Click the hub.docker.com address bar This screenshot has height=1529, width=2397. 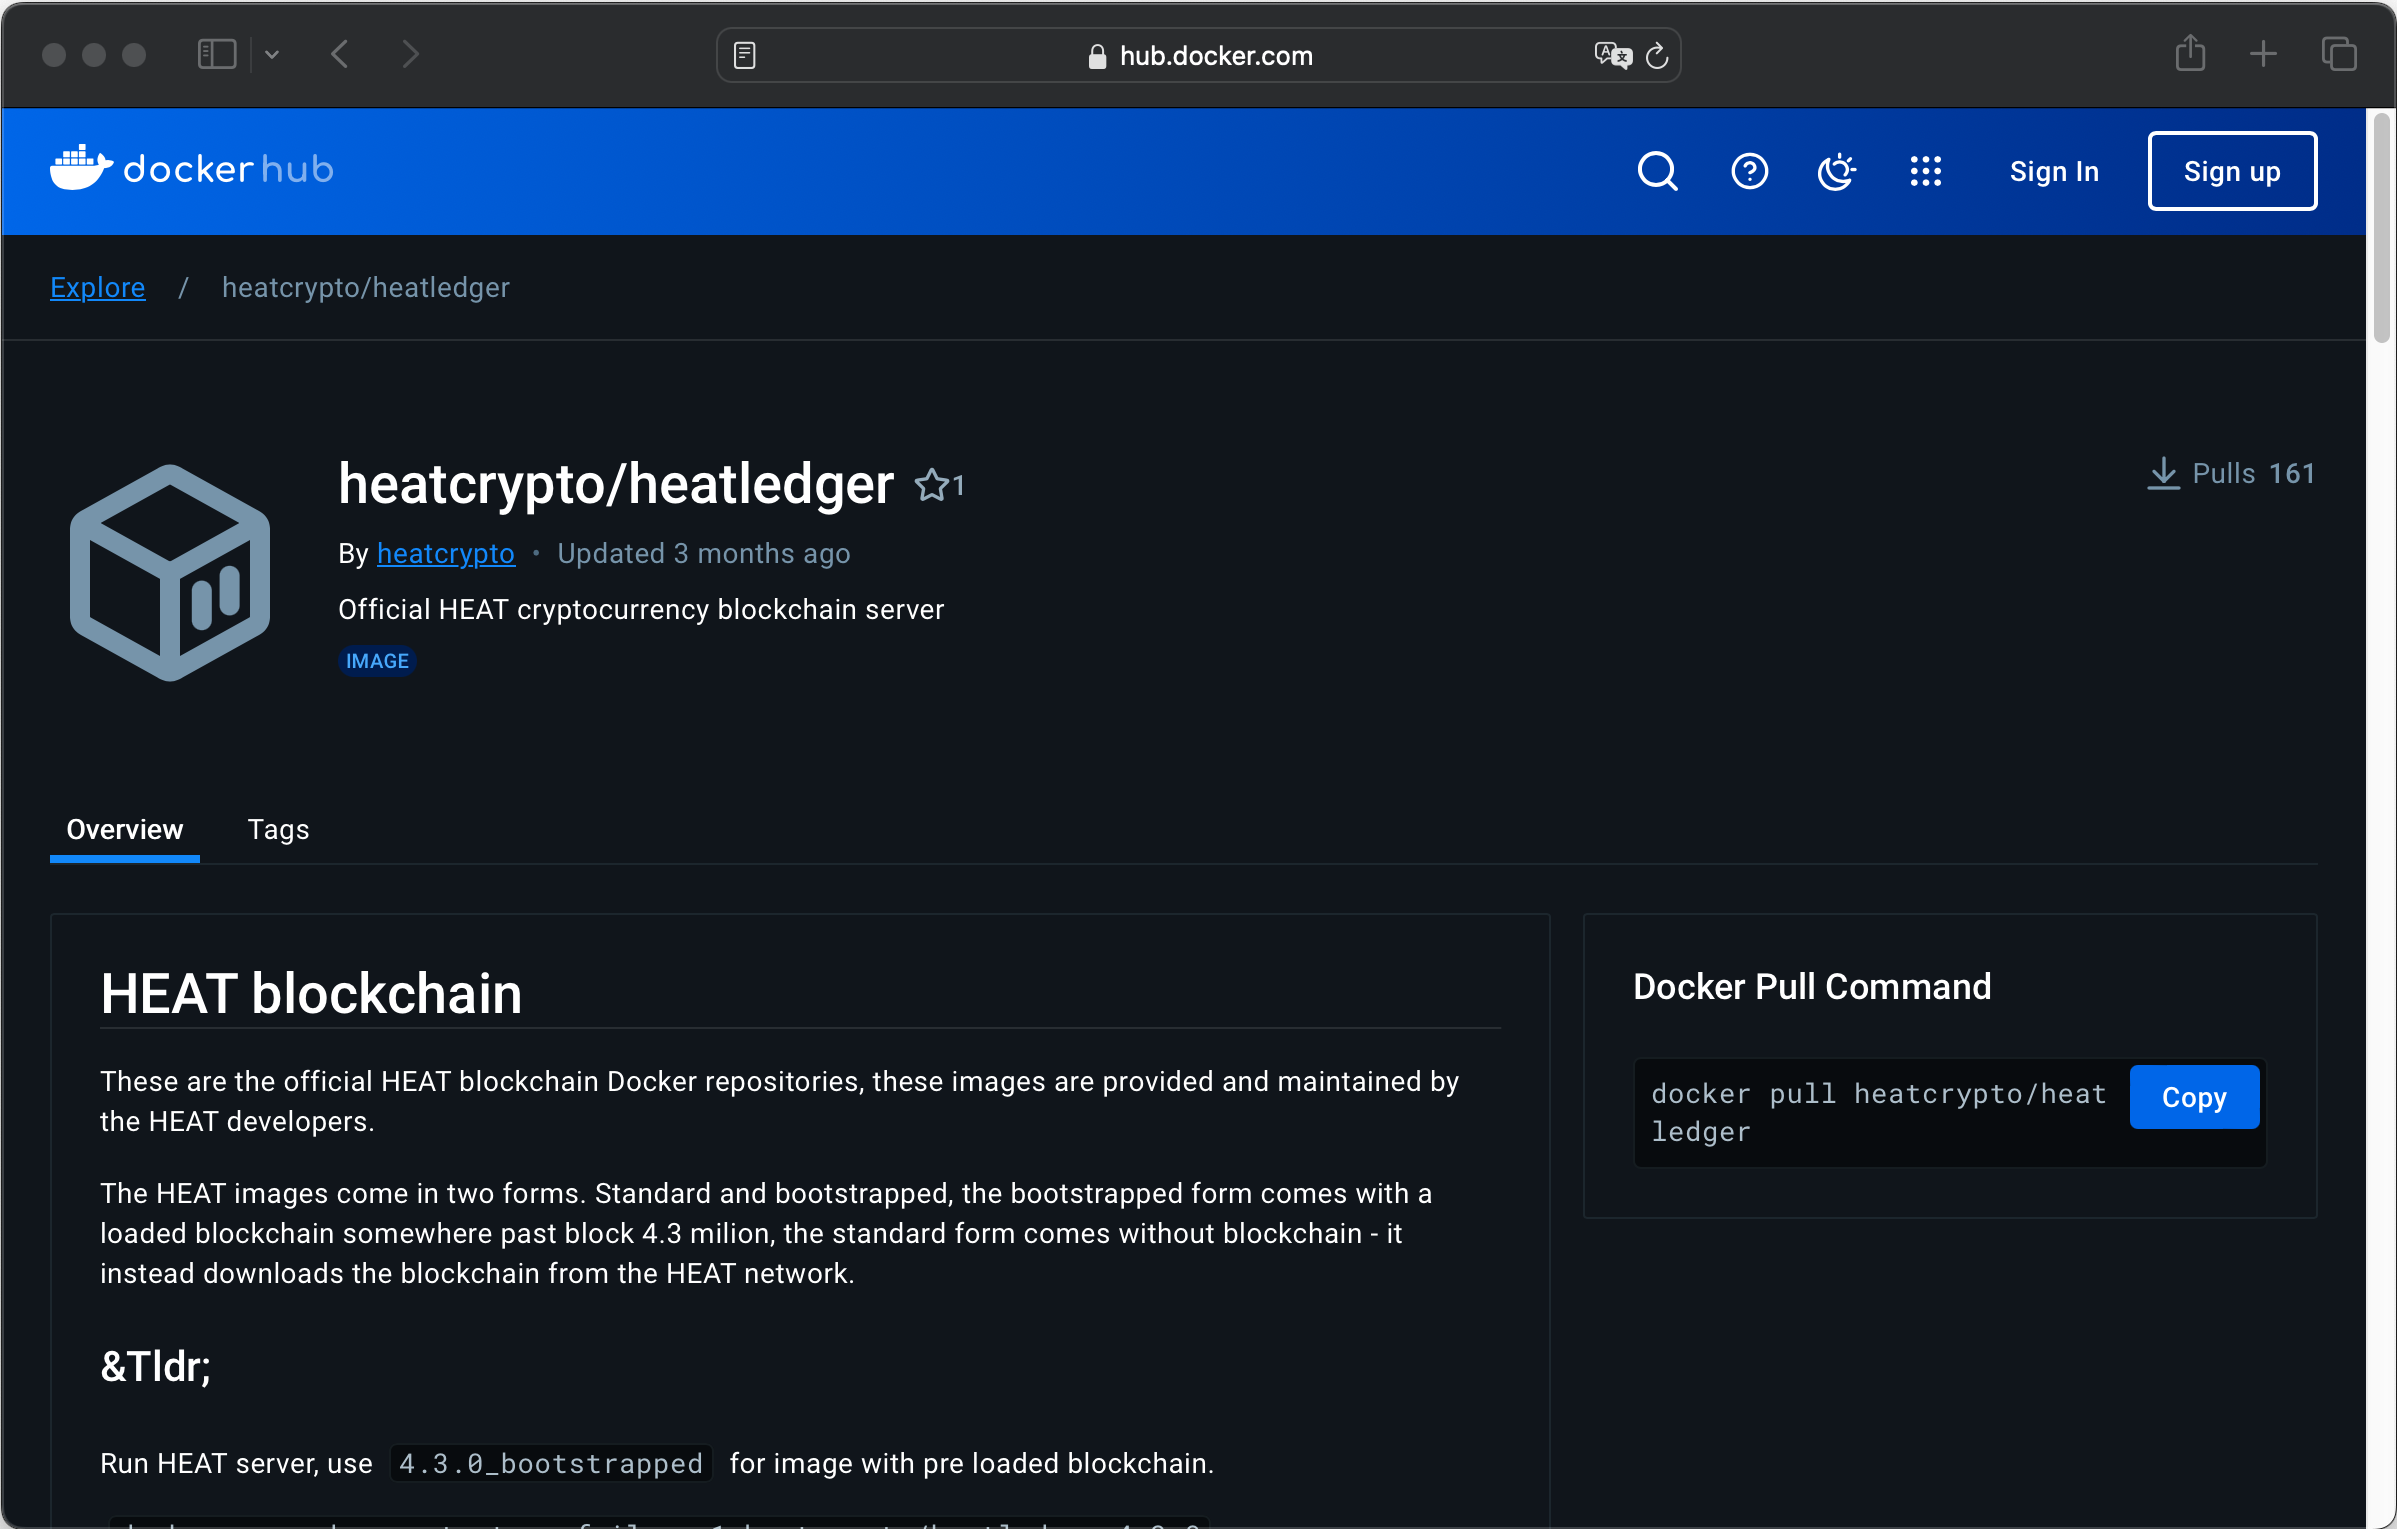pyautogui.click(x=1198, y=55)
